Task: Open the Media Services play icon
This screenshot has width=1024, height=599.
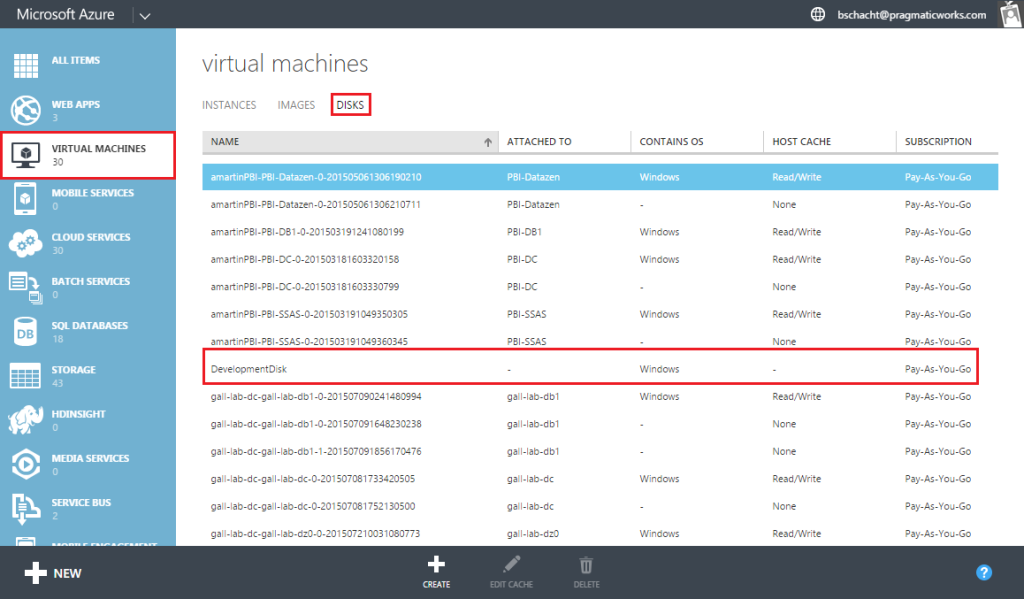Action: (x=25, y=464)
